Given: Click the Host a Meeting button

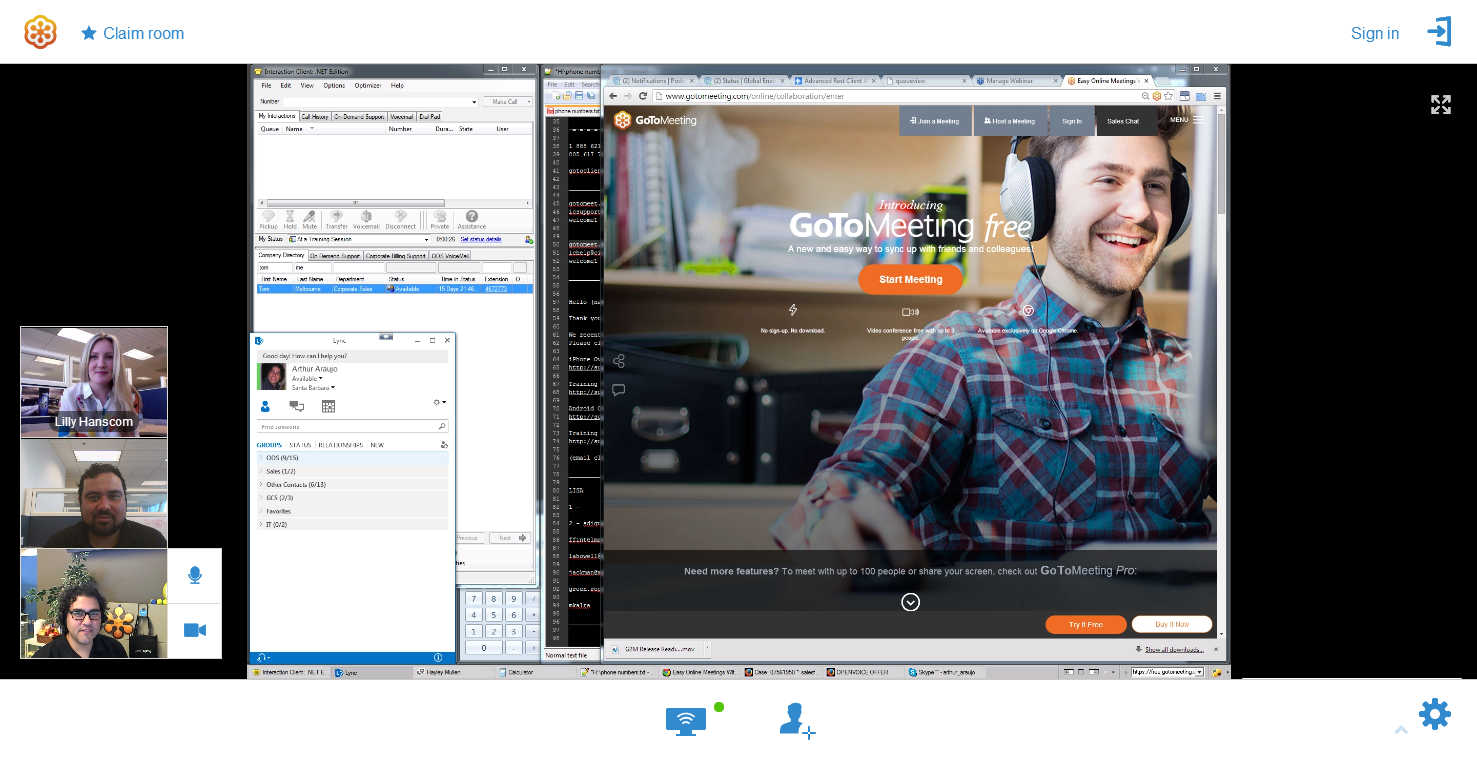Looking at the screenshot, I should pyautogui.click(x=1009, y=121).
